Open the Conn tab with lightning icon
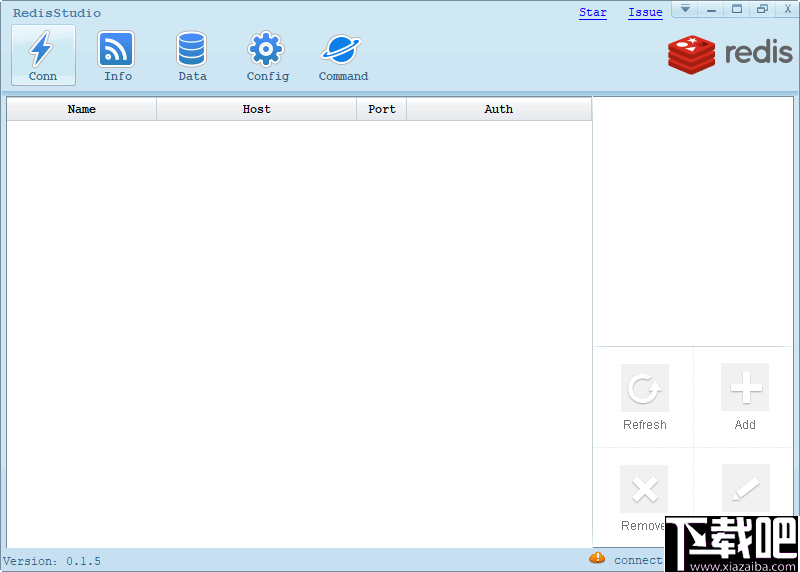 pyautogui.click(x=43, y=55)
